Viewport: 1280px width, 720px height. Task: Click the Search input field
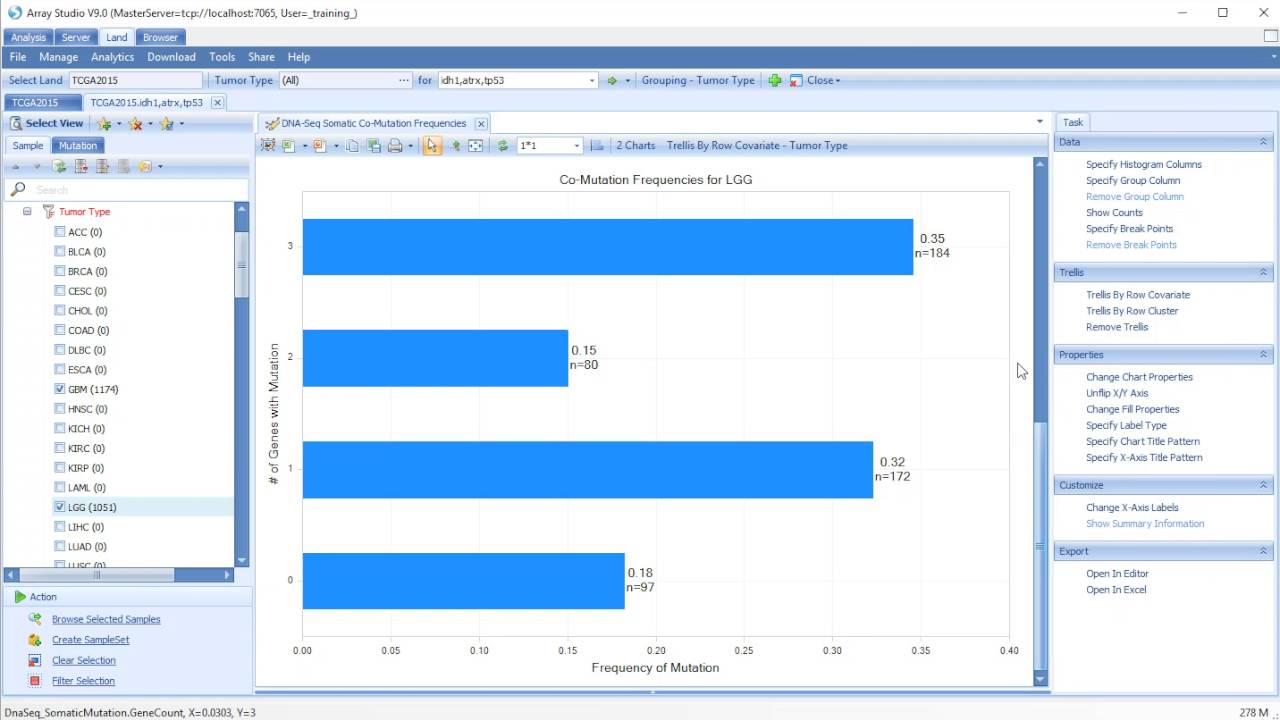click(x=139, y=190)
